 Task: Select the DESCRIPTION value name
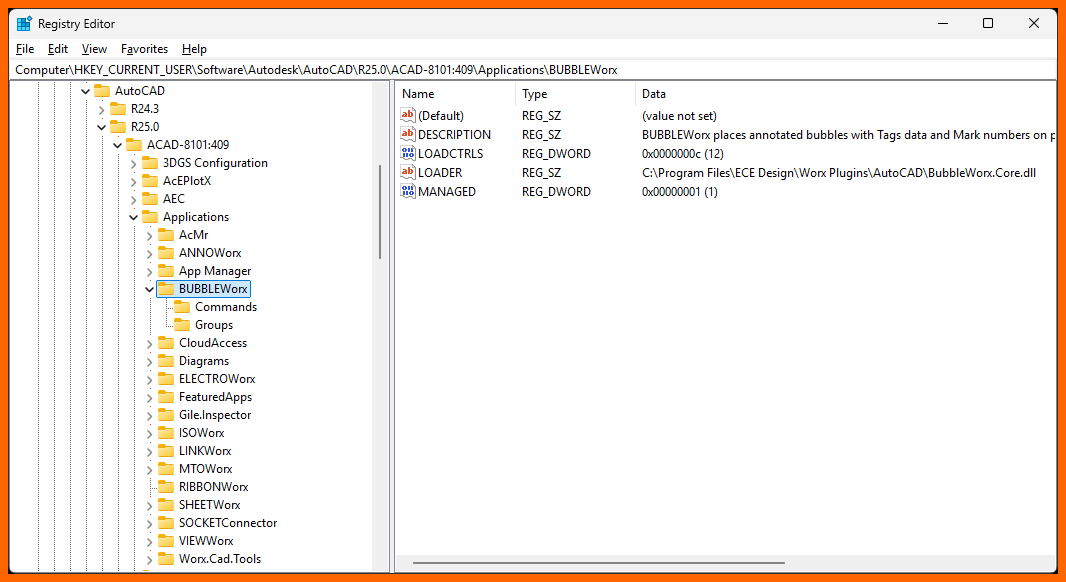[x=454, y=135]
